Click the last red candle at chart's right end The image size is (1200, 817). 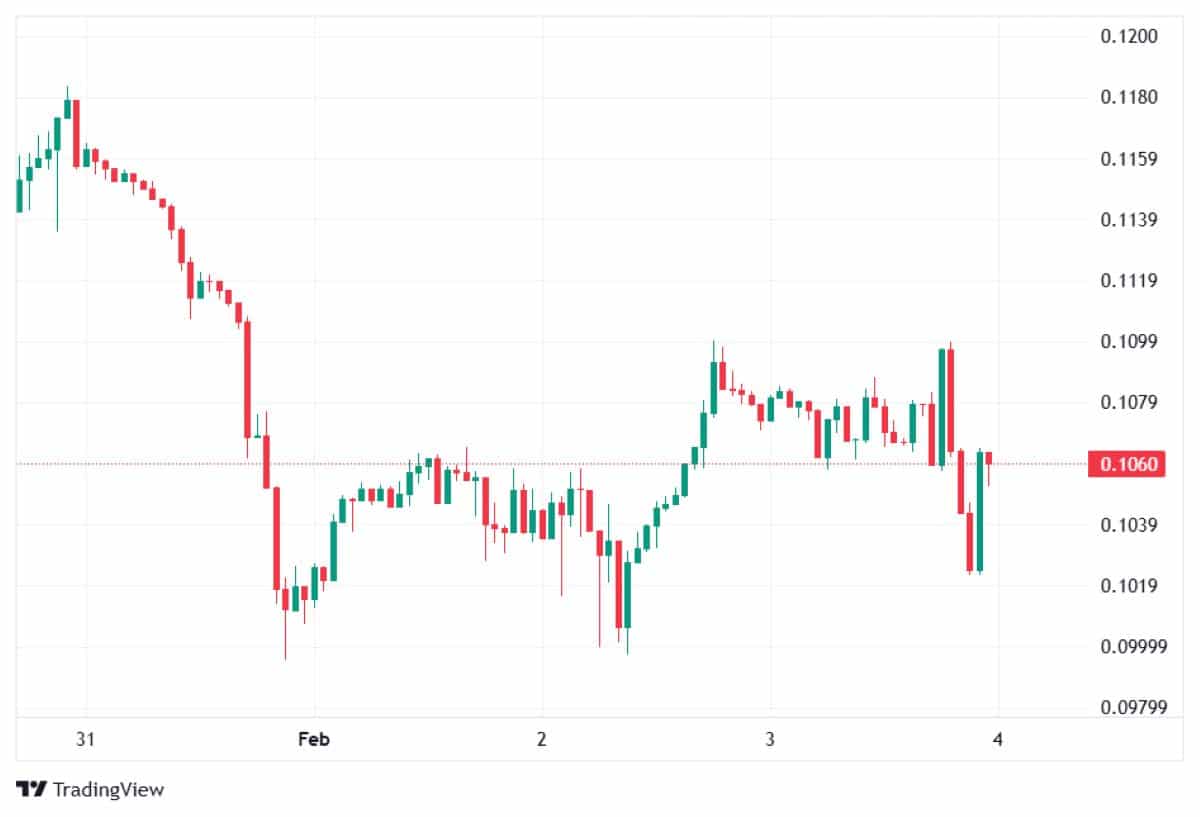click(x=989, y=459)
